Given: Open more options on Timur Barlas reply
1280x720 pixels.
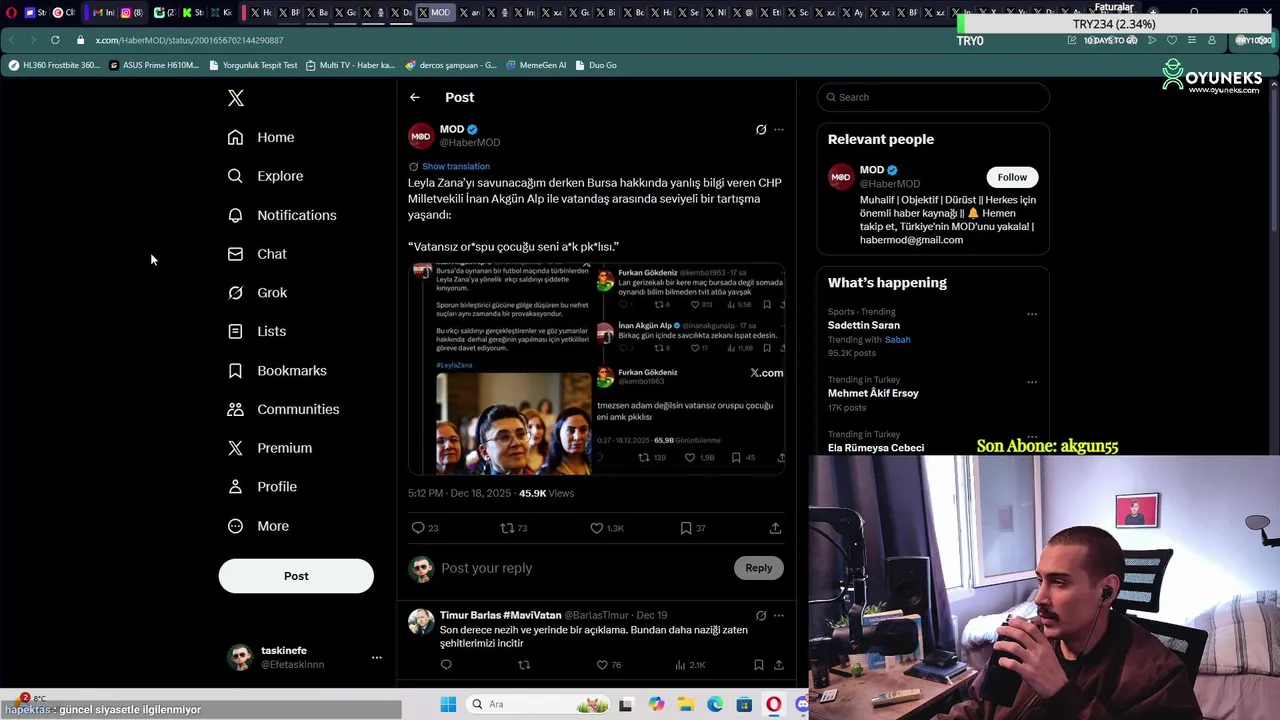Looking at the screenshot, I should tap(779, 615).
